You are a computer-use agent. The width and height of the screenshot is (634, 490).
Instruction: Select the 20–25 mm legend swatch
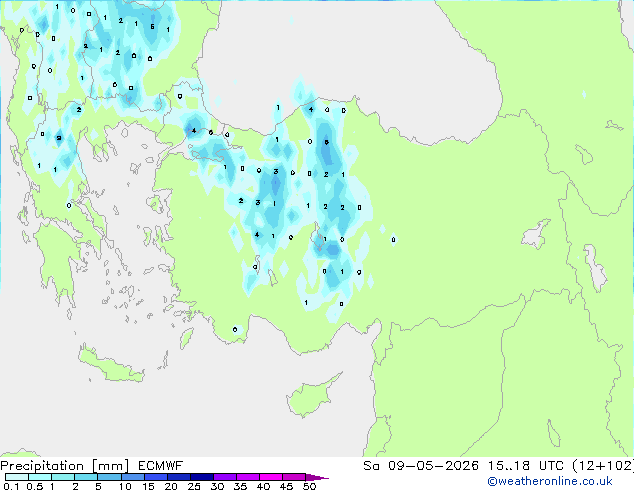[x=179, y=477]
